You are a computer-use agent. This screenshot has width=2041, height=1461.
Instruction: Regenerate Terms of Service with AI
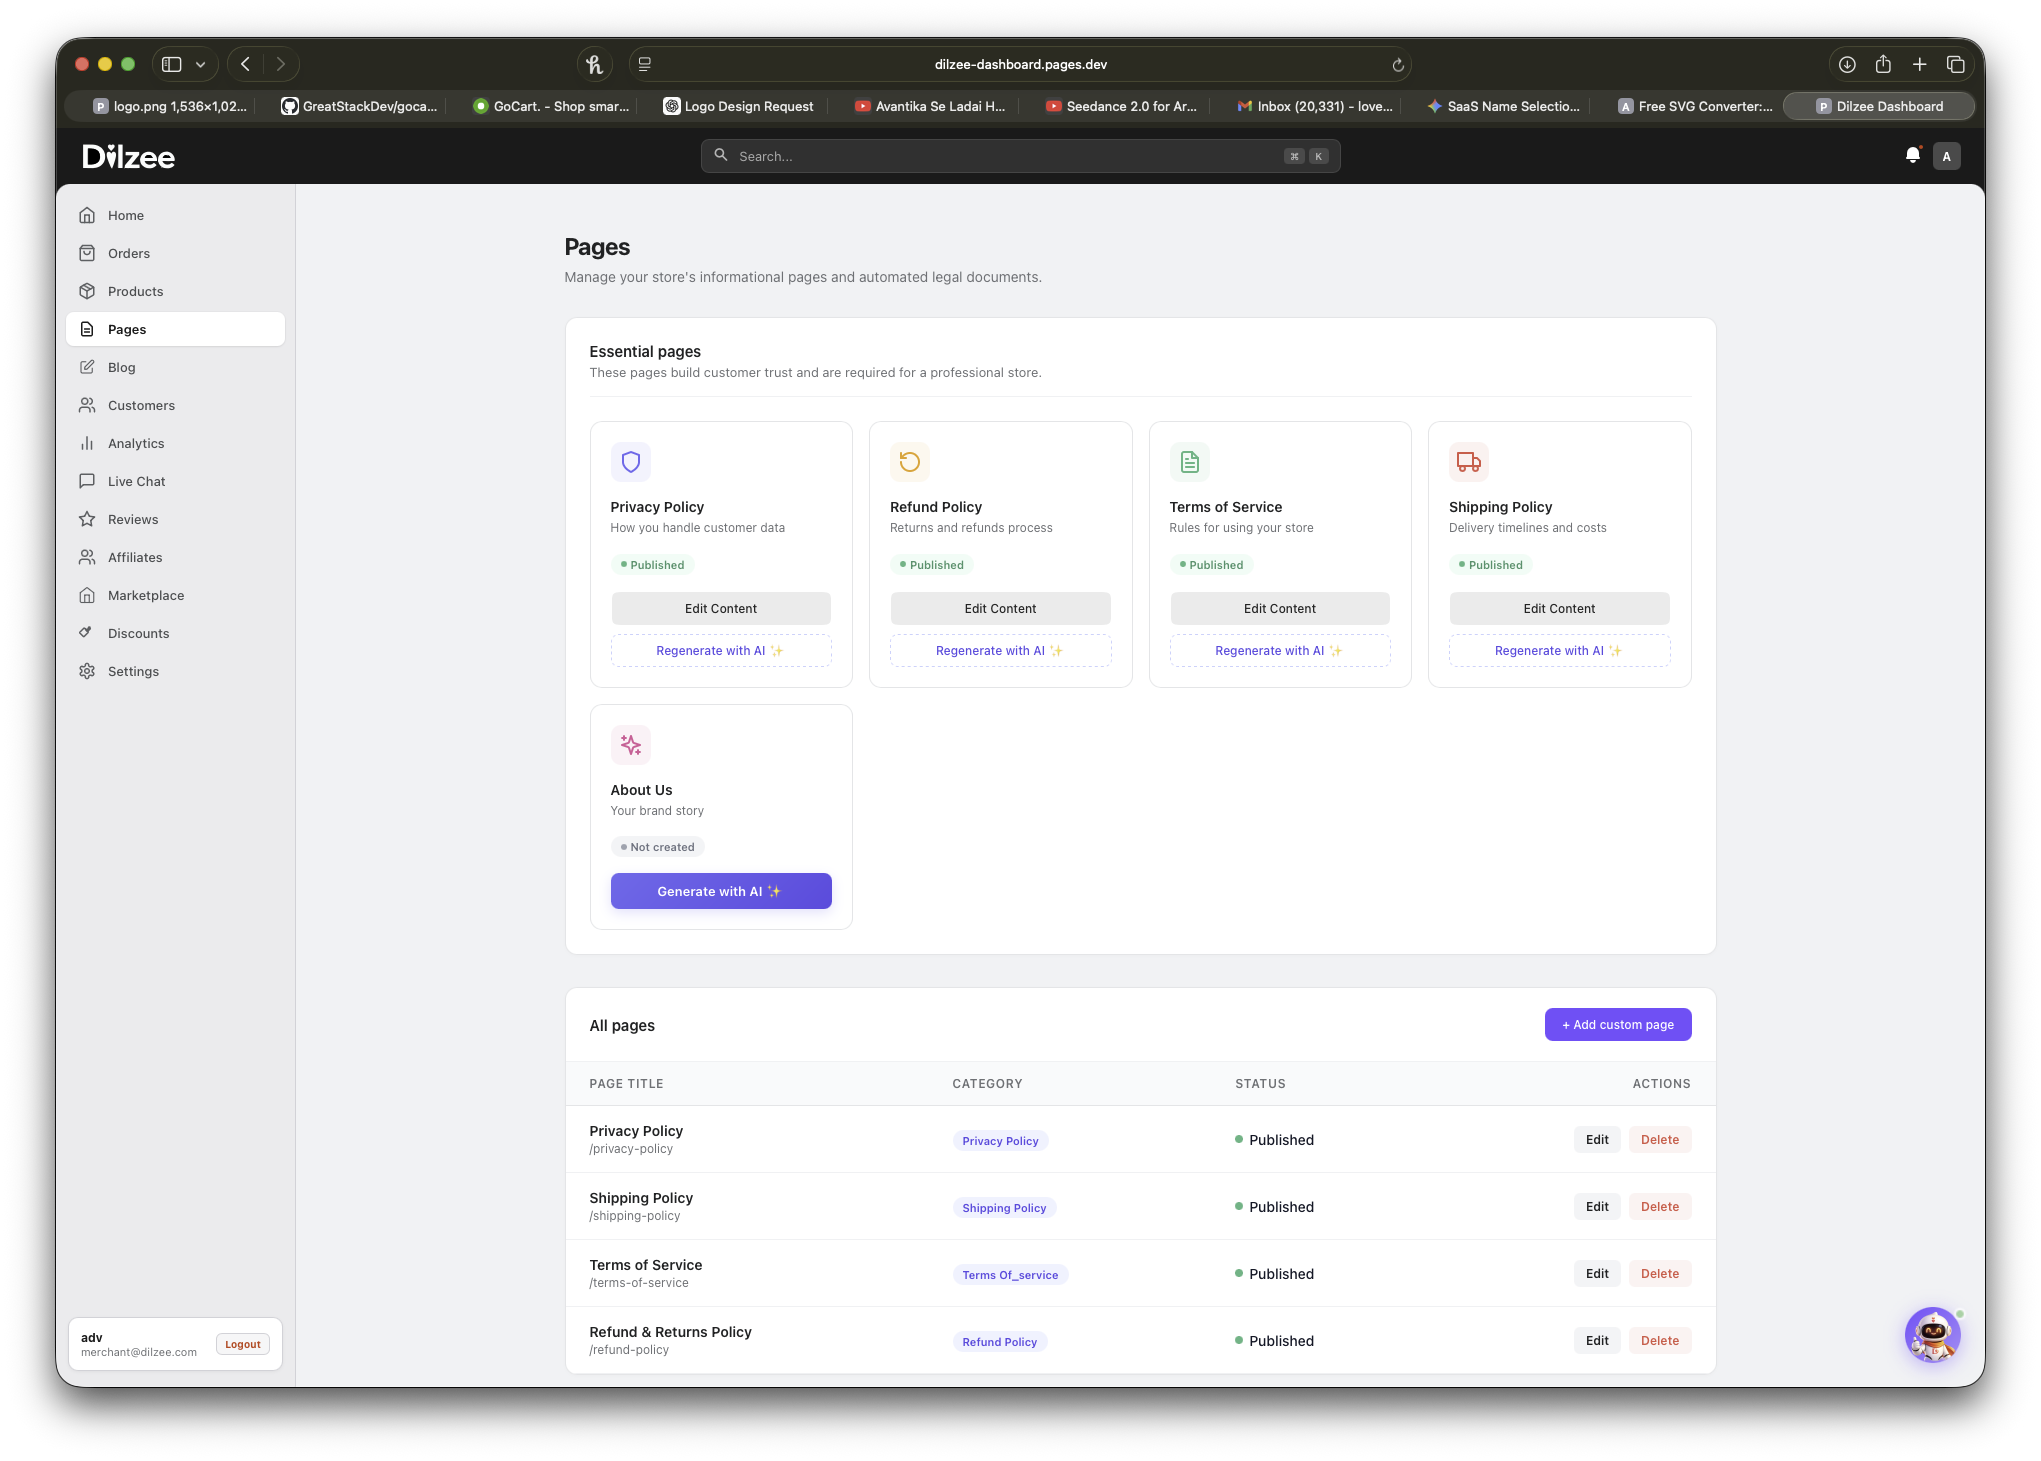pos(1280,650)
